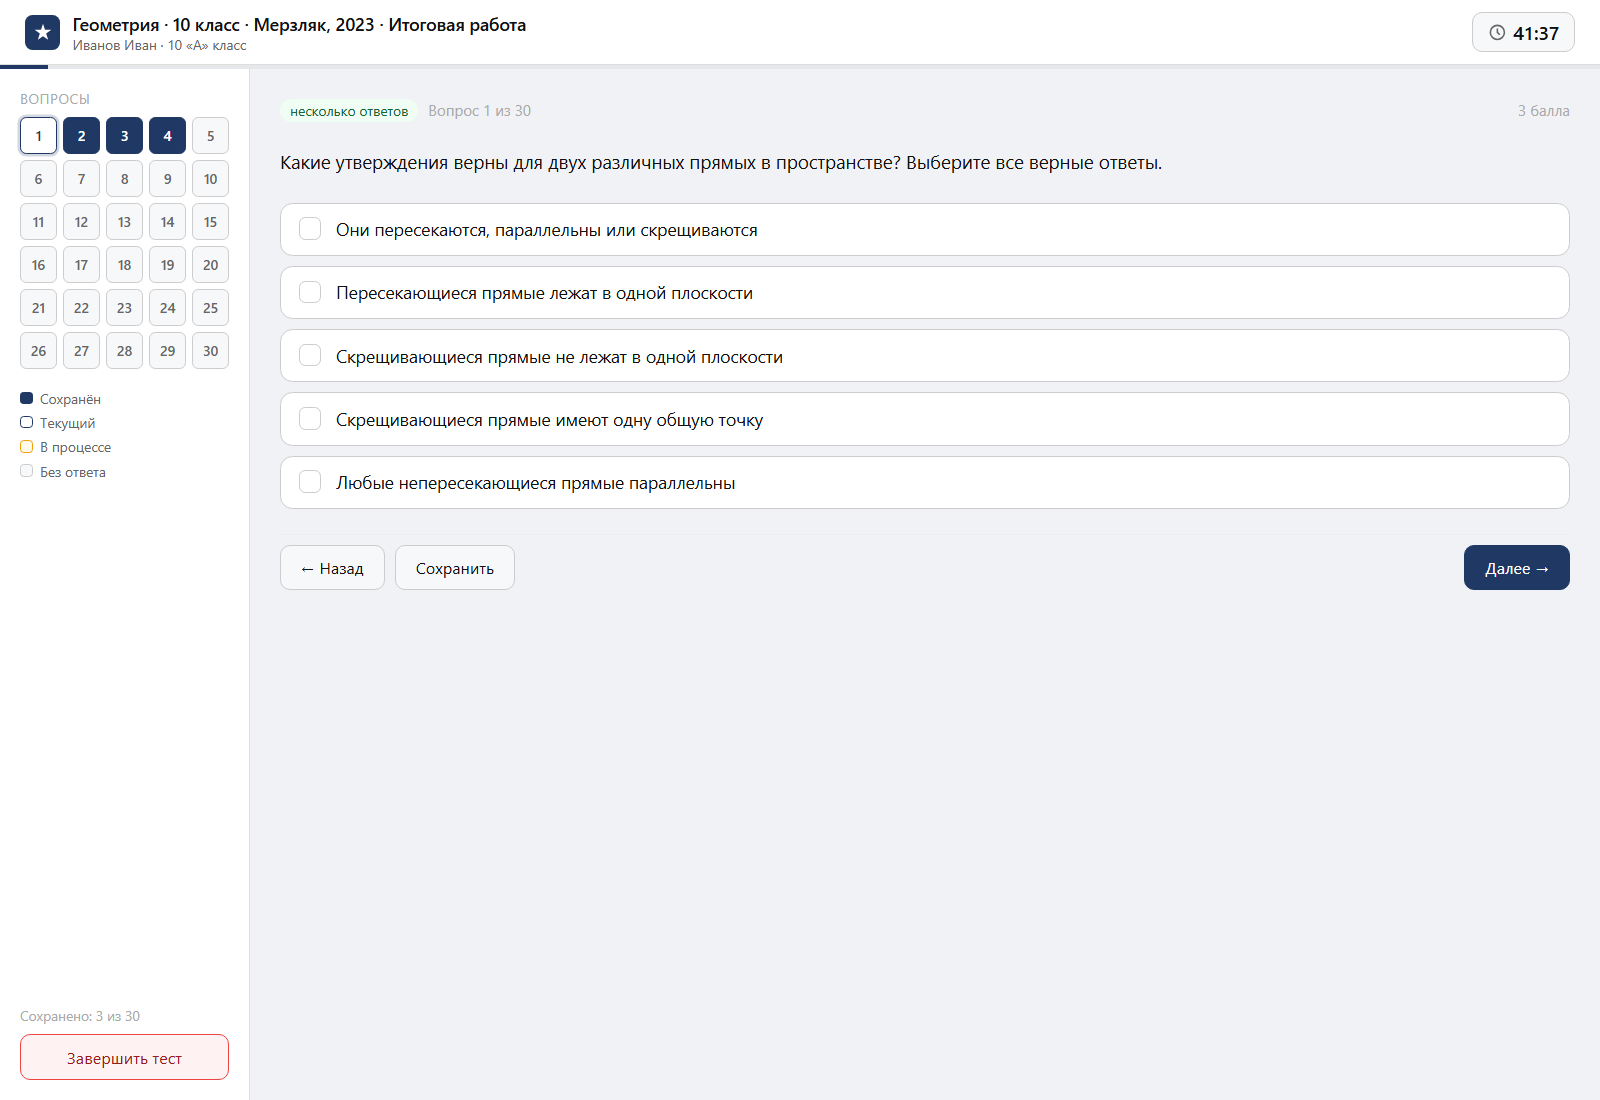Open question 12 in navigator
The width and height of the screenshot is (1600, 1100).
click(81, 222)
